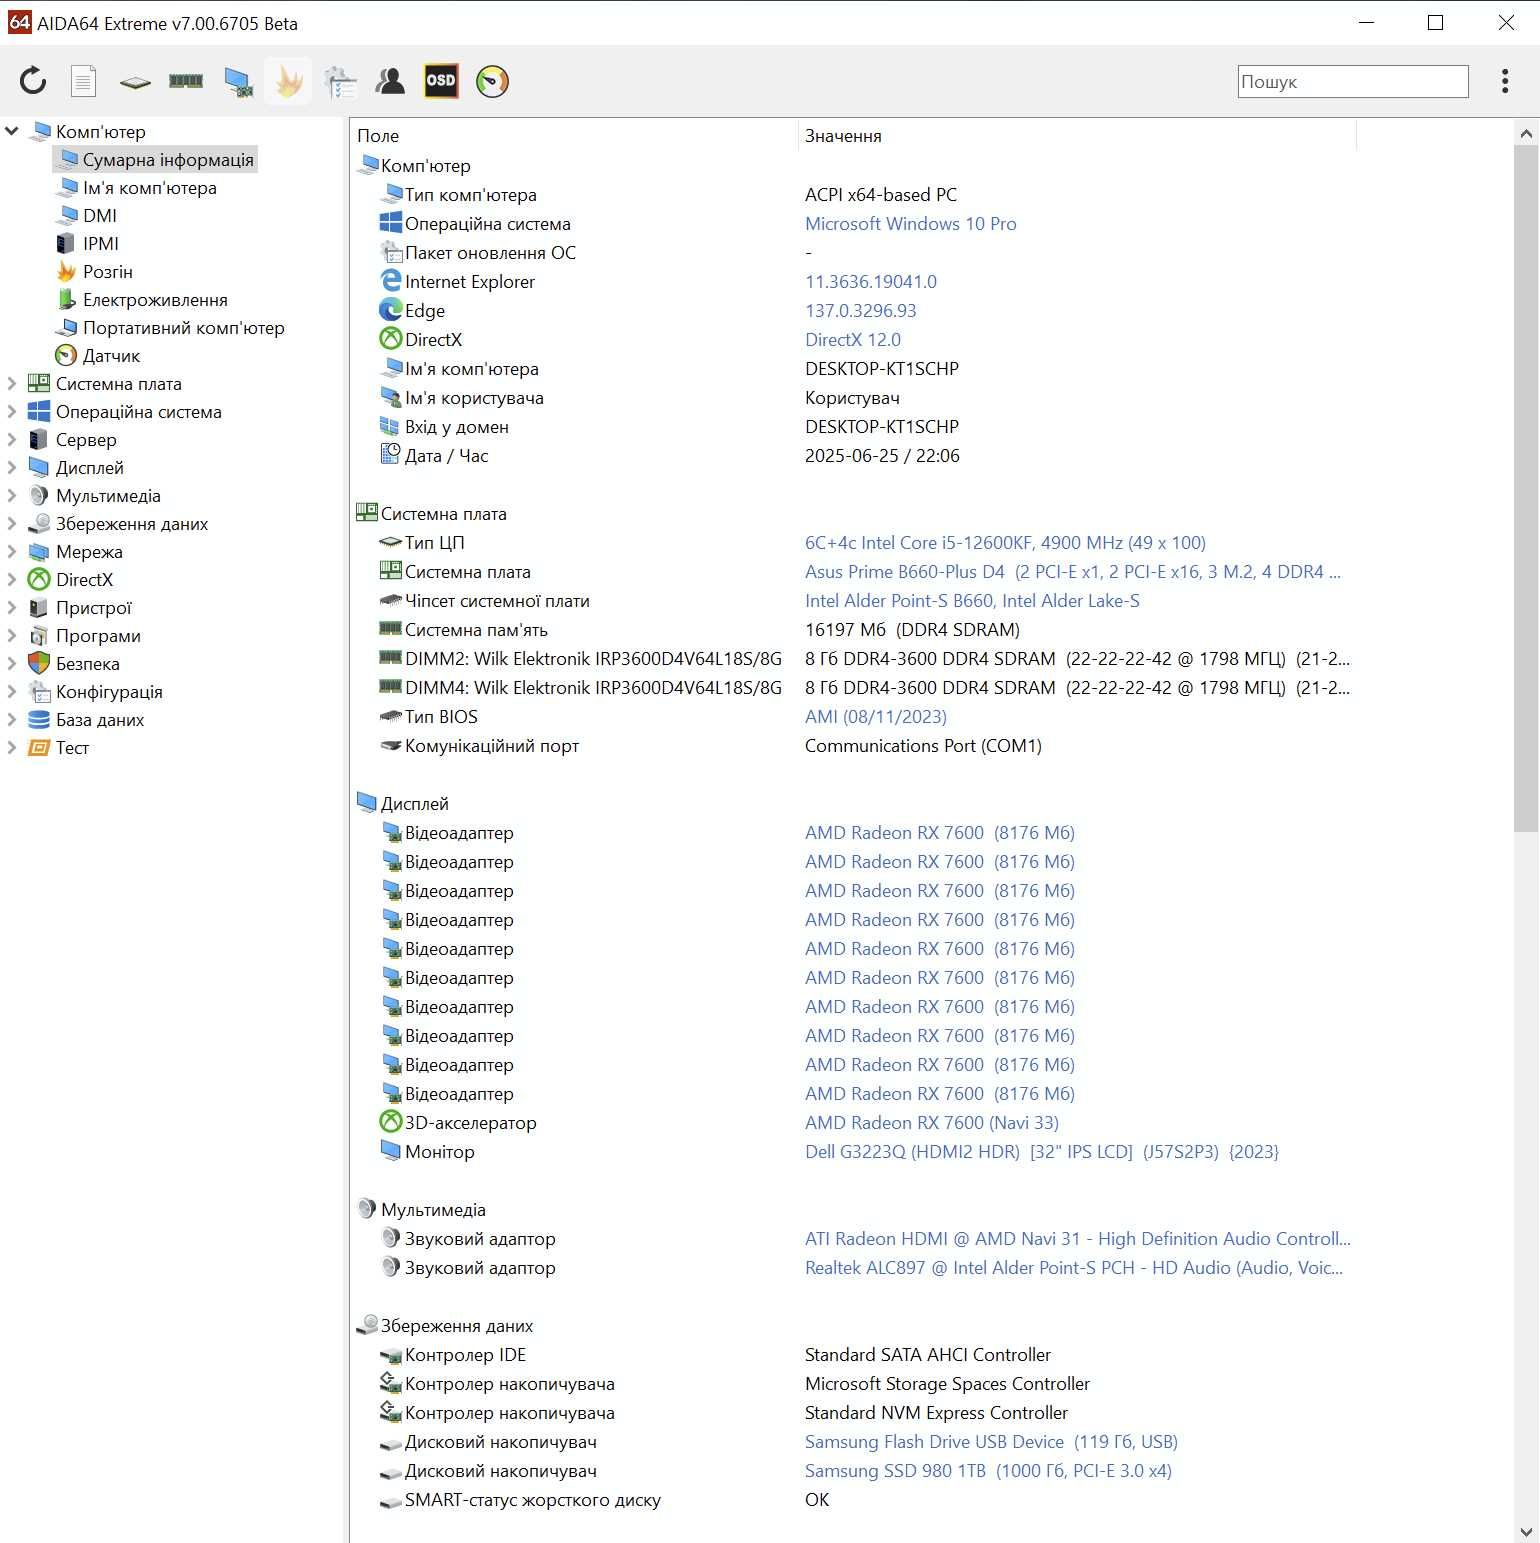Click the scrollbar down arrow
Screen dimensions: 1540x1543
[1526, 1531]
